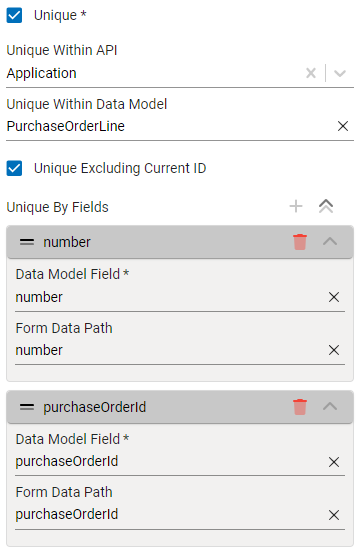
Task: Focus the Unique Within Data Model field
Action: 170,126
